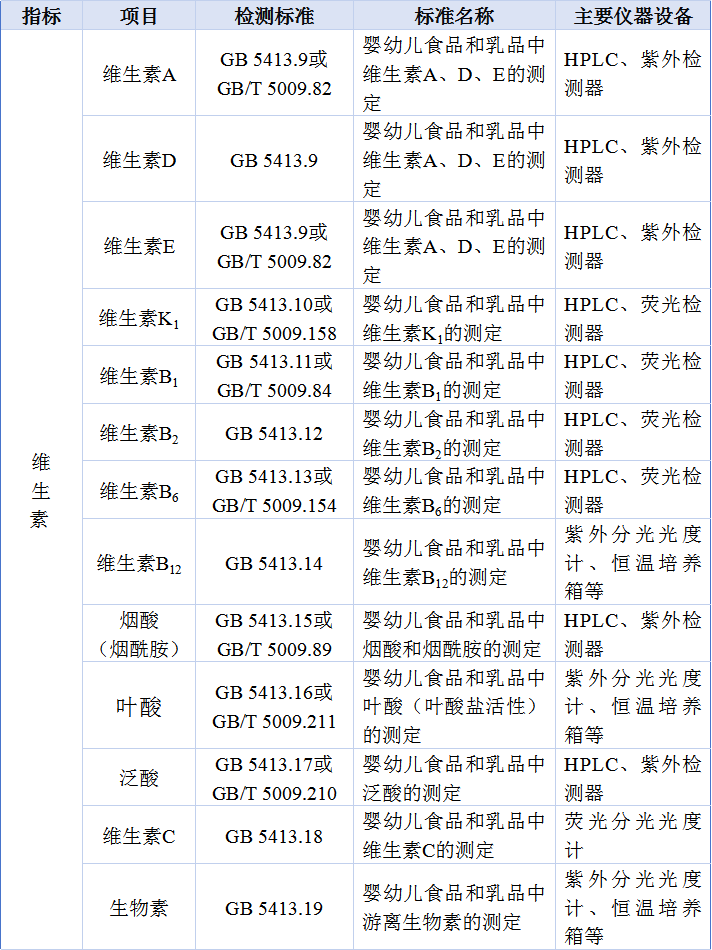
Task: Click 叶酸（叶酸盐活性）的测定 standard name cell
Action: (454, 705)
